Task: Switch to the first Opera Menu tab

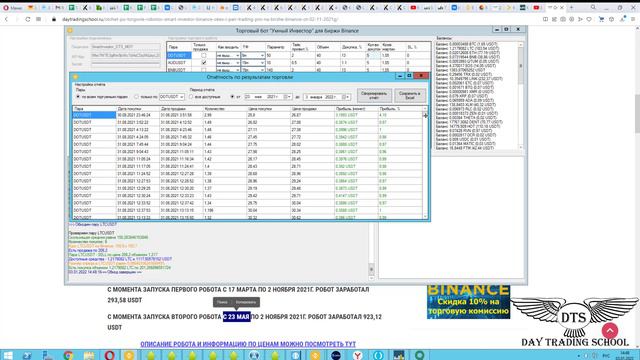Action: pyautogui.click(x=12, y=7)
